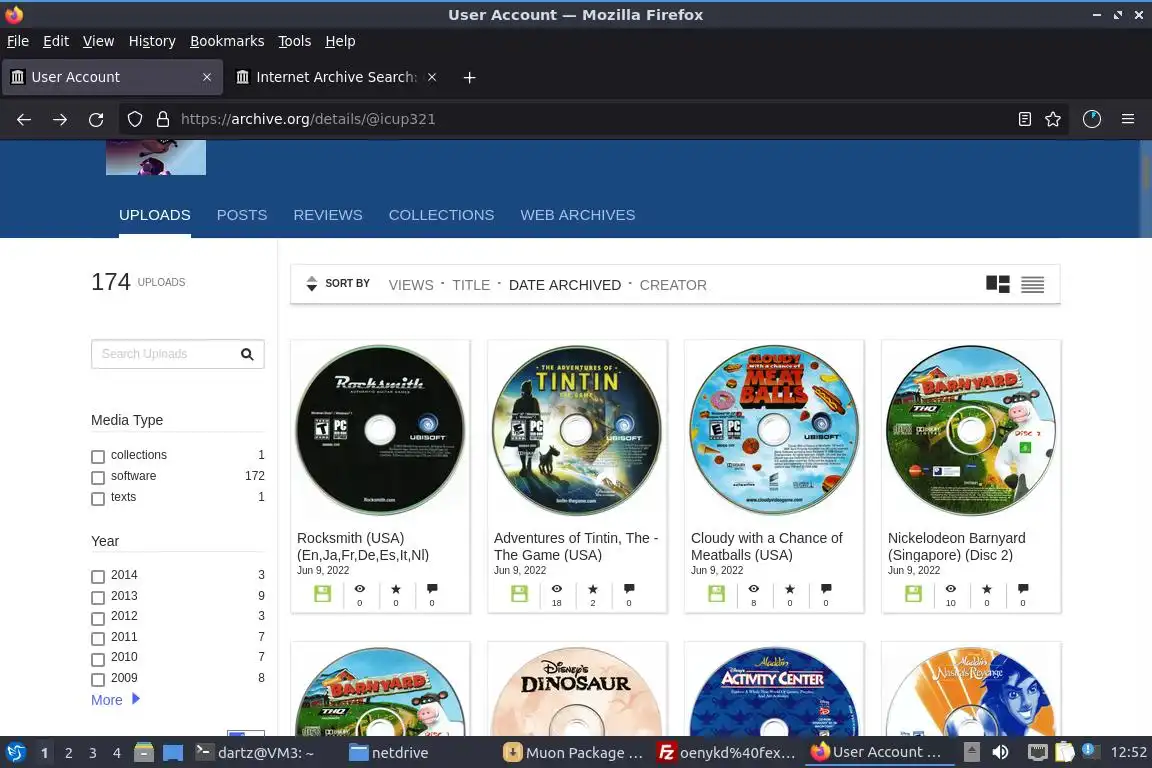The height and width of the screenshot is (768, 1152).
Task: Go back to the previous page
Action: 24,119
